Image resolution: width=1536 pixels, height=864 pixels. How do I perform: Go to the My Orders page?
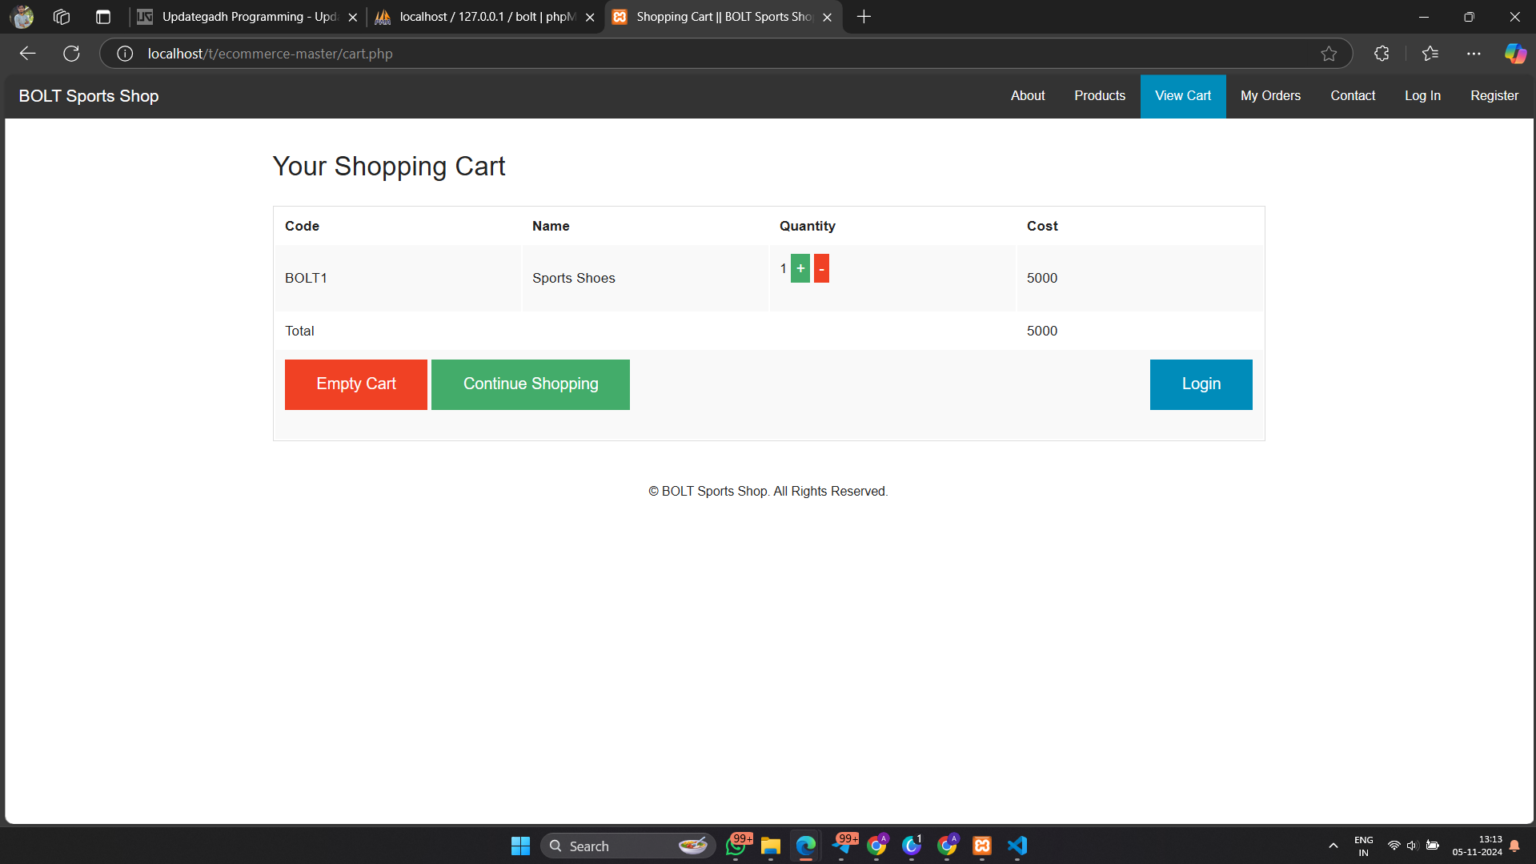1270,95
